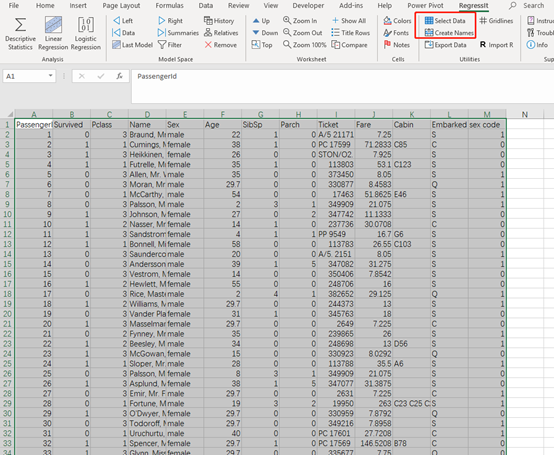Toggle Gridlines display

coord(496,21)
